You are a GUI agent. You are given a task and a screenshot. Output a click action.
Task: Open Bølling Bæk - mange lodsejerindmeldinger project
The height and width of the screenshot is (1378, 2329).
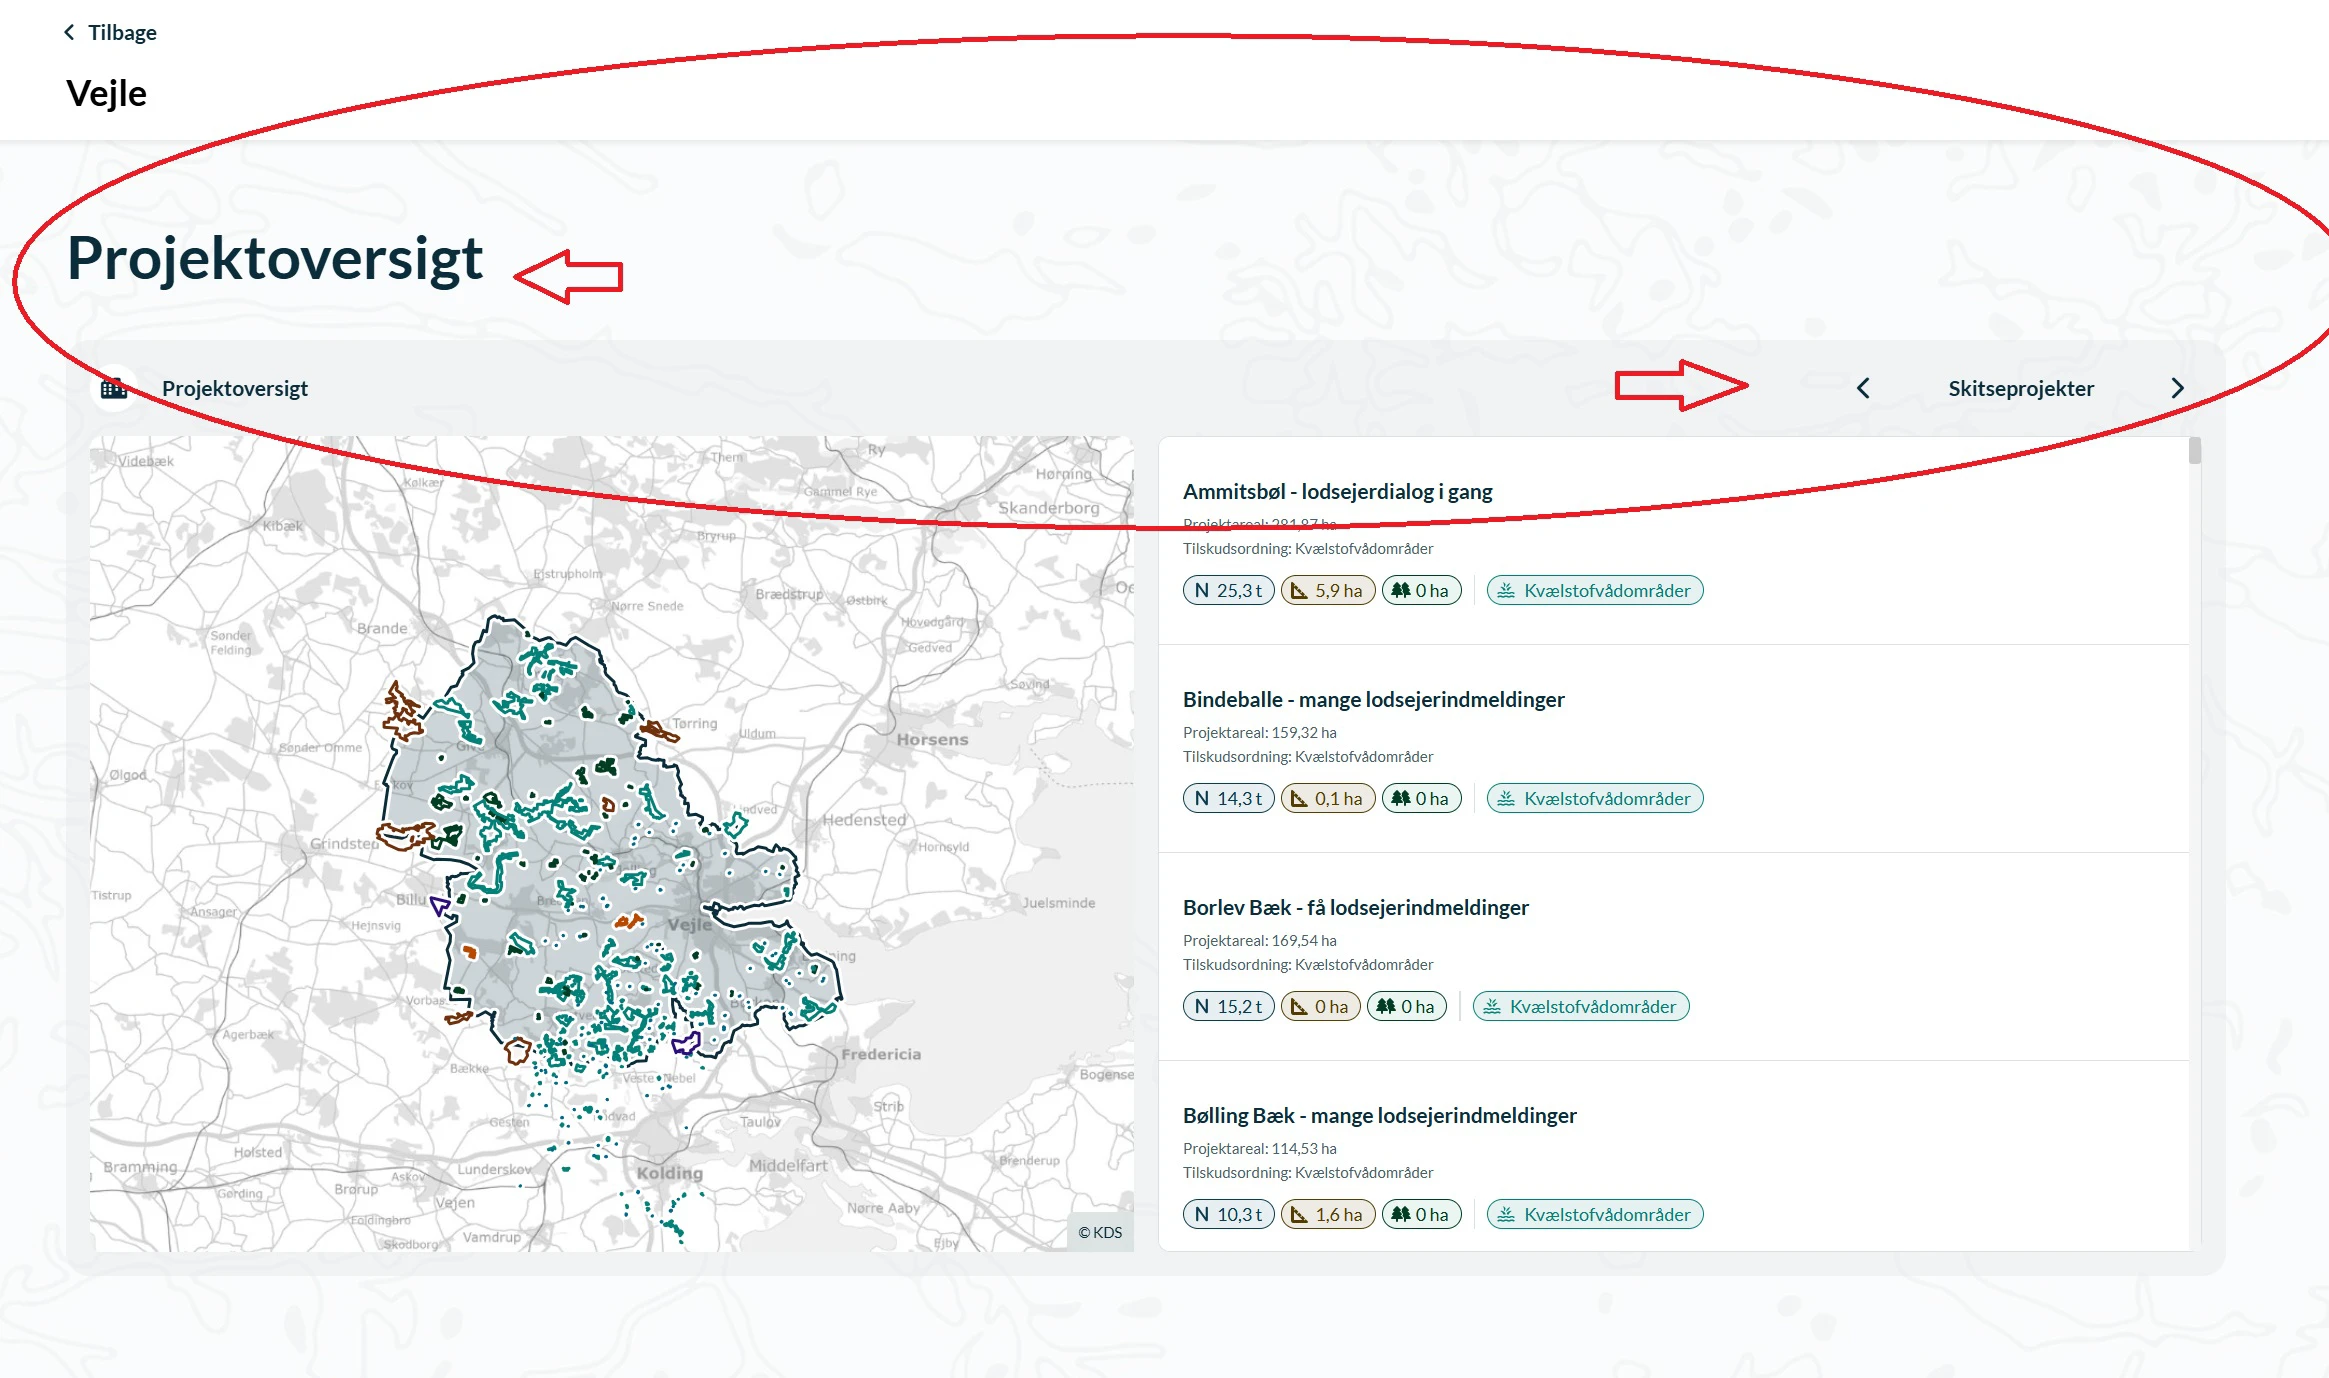[x=1379, y=1115]
